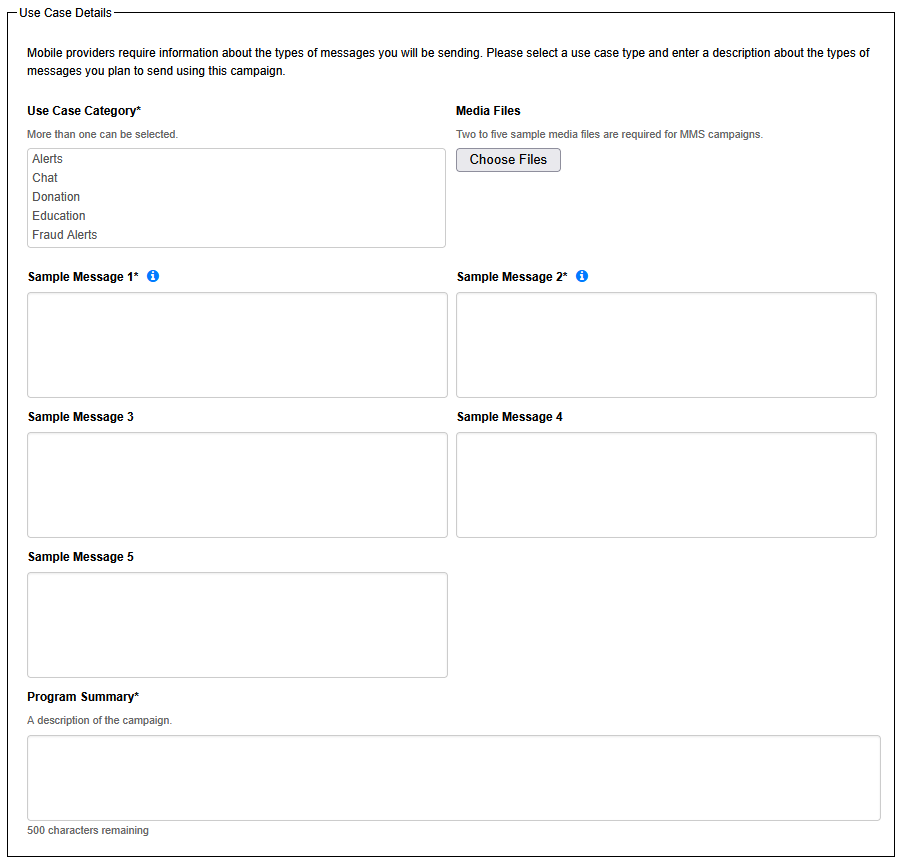Viewport: 901px width, 861px height.
Task: Click the Sample Message 5 text area
Action: pos(237,625)
